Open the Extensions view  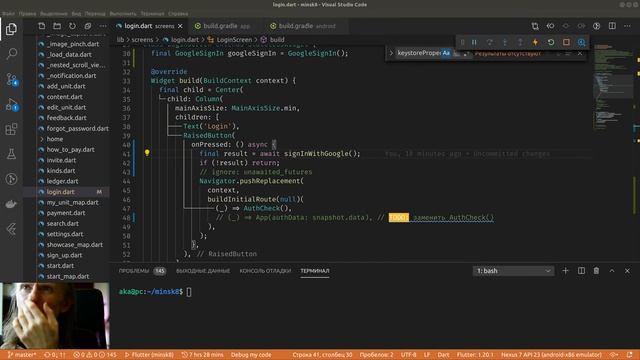[x=11, y=129]
